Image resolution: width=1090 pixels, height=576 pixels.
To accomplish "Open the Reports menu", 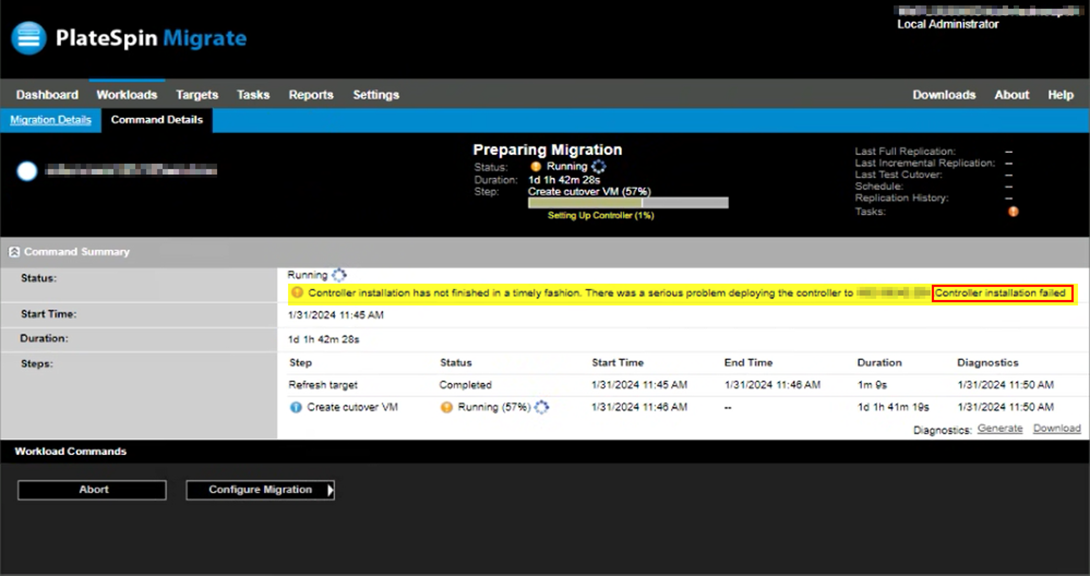I will coord(311,94).
